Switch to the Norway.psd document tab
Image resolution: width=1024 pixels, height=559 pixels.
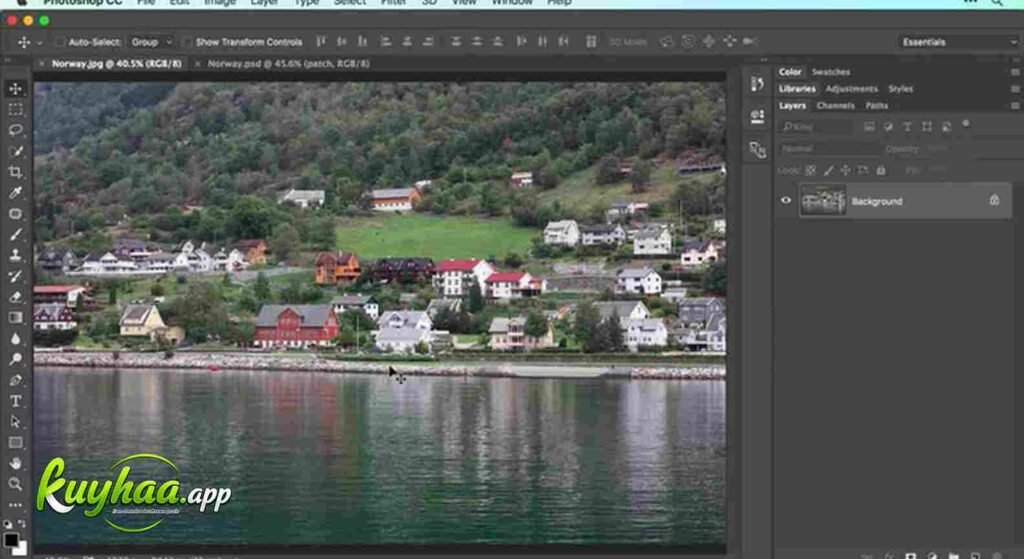click(289, 63)
